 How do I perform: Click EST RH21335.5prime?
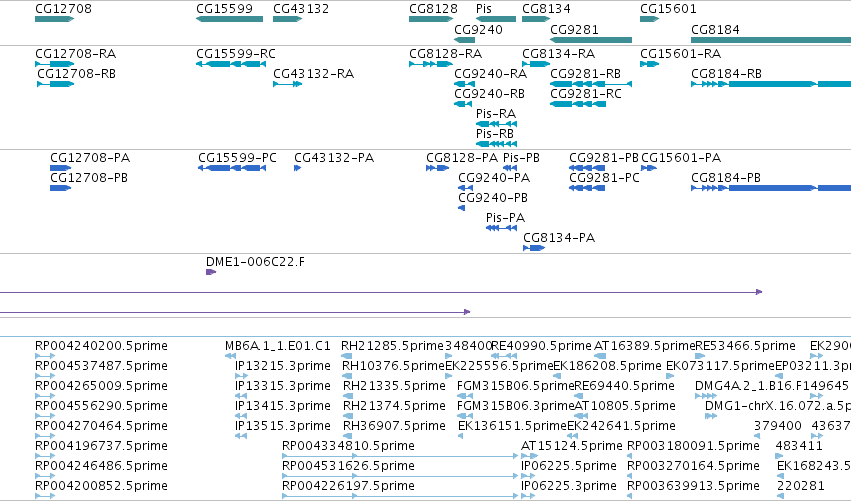pyautogui.click(x=348, y=397)
